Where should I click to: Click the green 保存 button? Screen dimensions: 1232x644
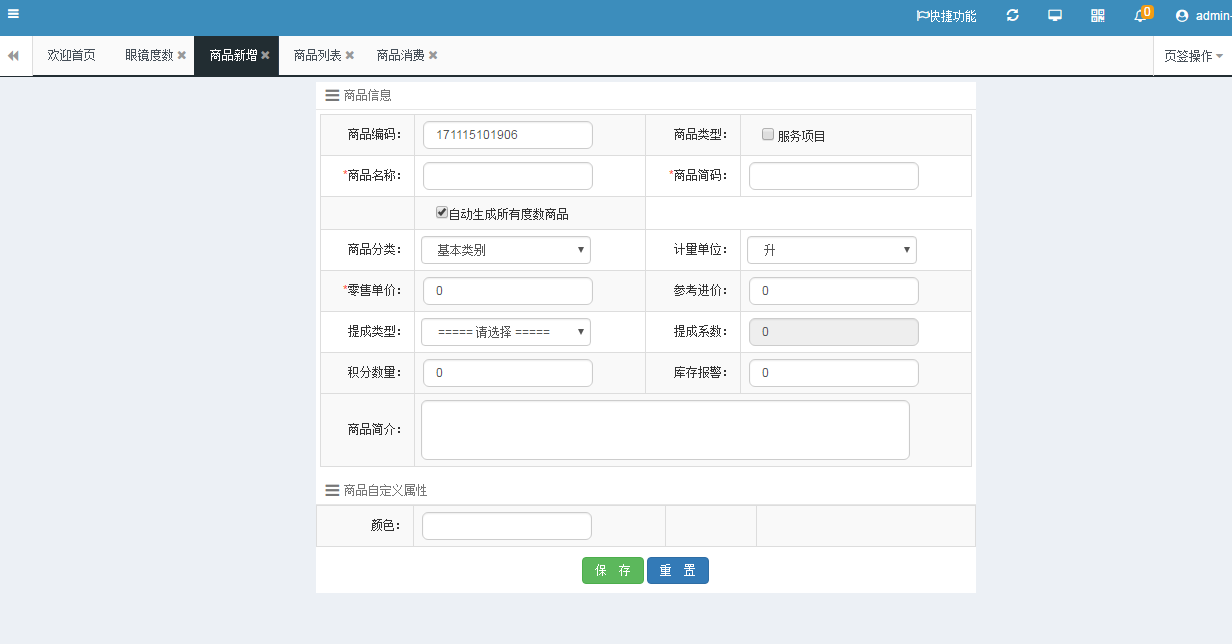(x=613, y=571)
